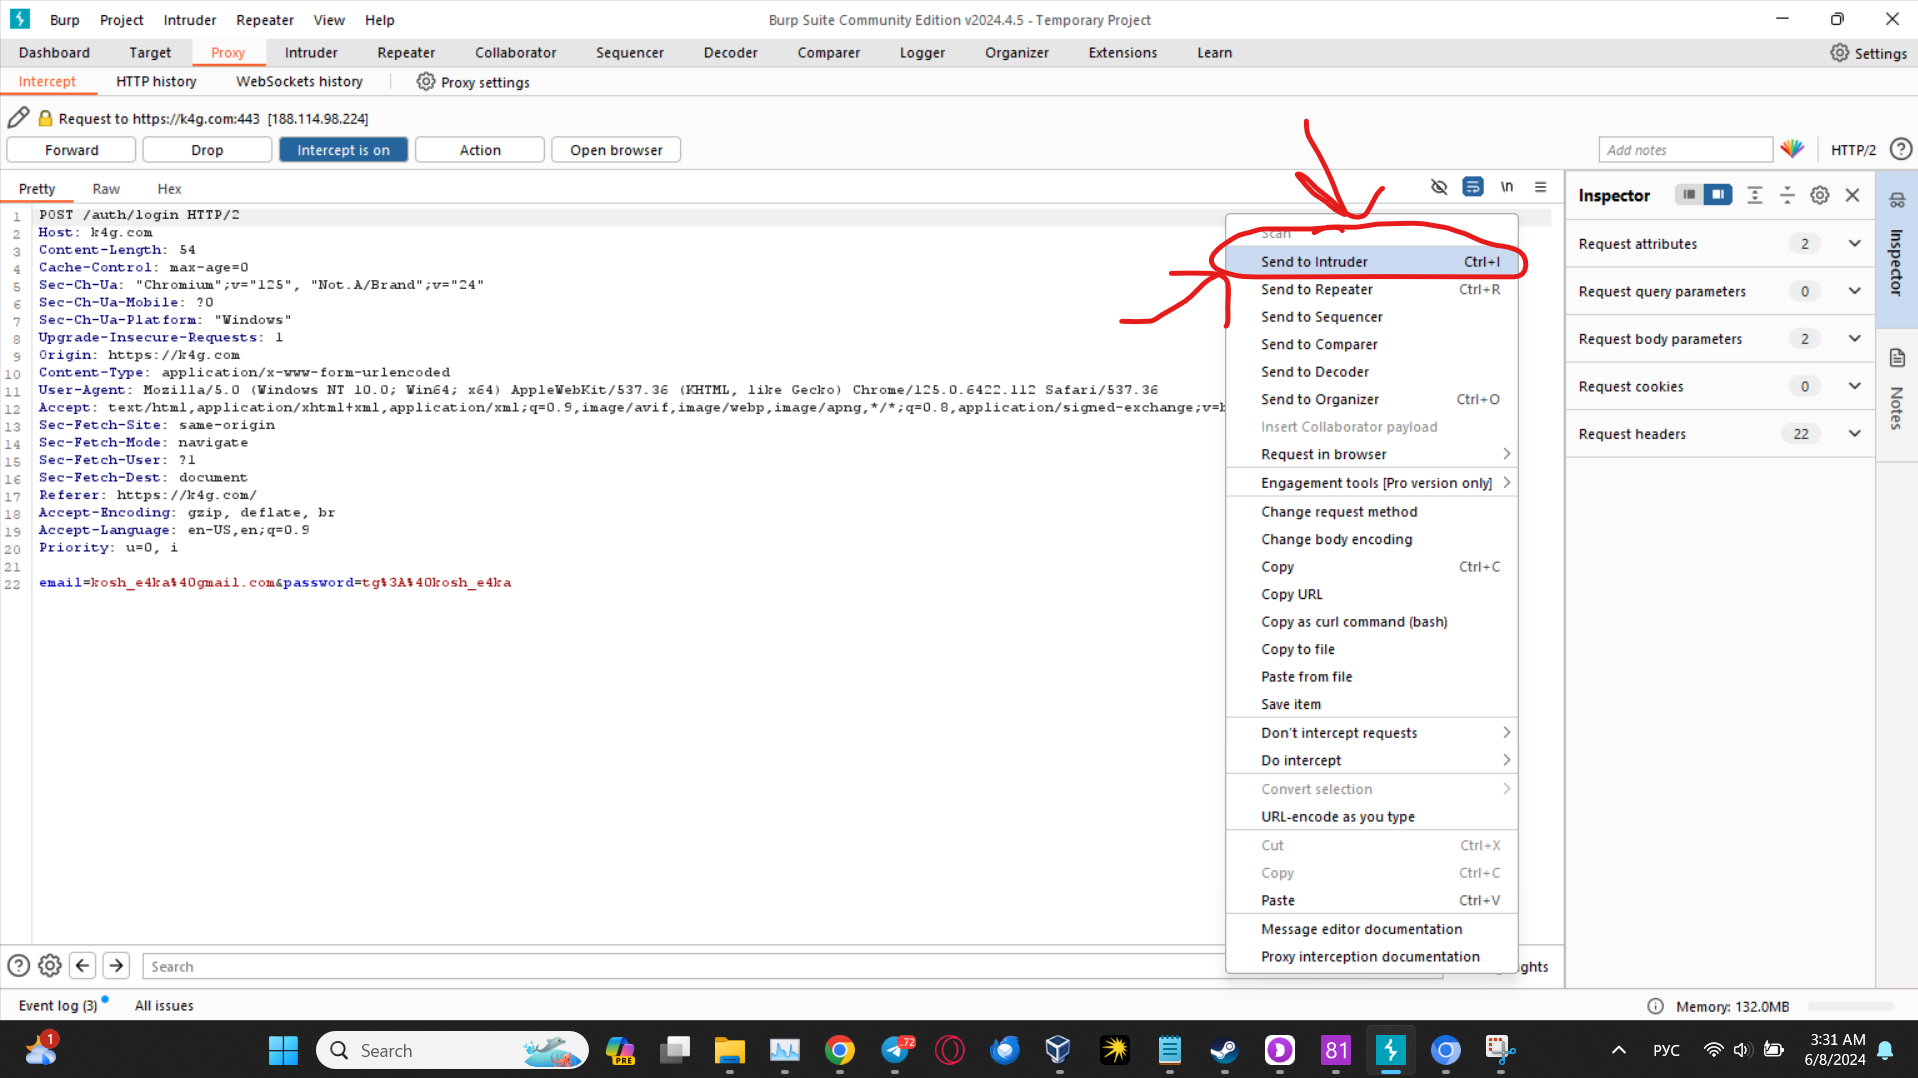The height and width of the screenshot is (1078, 1918).
Task: Open Don't intercept requests submenu
Action: (1372, 733)
